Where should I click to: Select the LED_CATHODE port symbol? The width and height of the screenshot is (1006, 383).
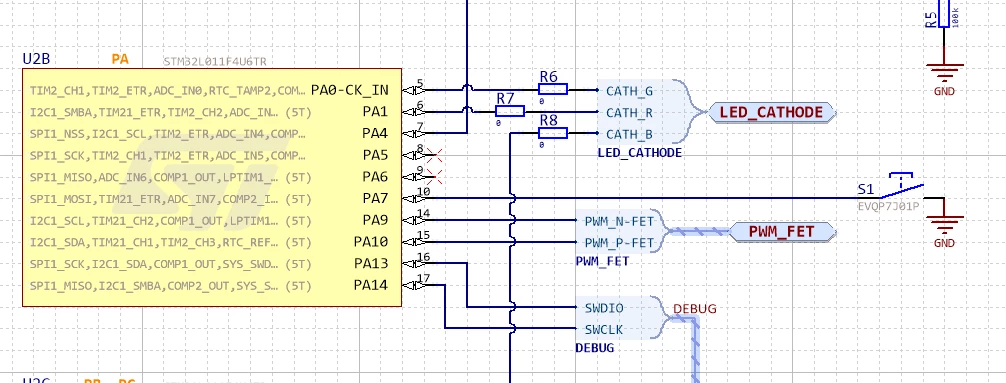[772, 113]
